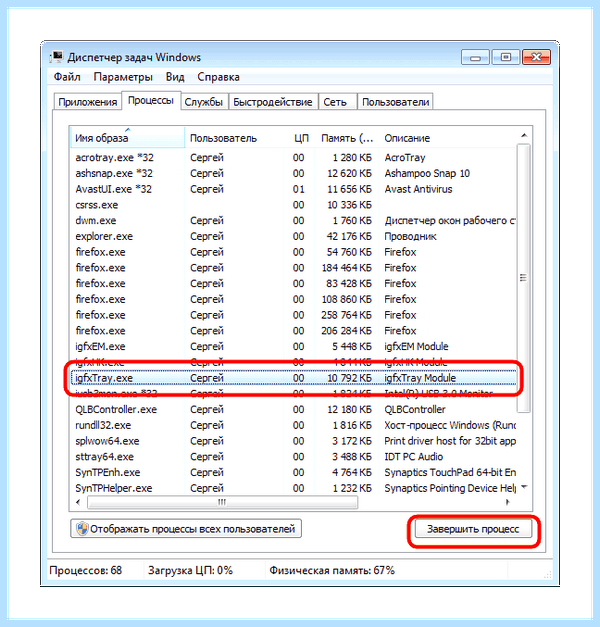Minimize the Task Manager window
The image size is (600, 627).
[x=475, y=57]
